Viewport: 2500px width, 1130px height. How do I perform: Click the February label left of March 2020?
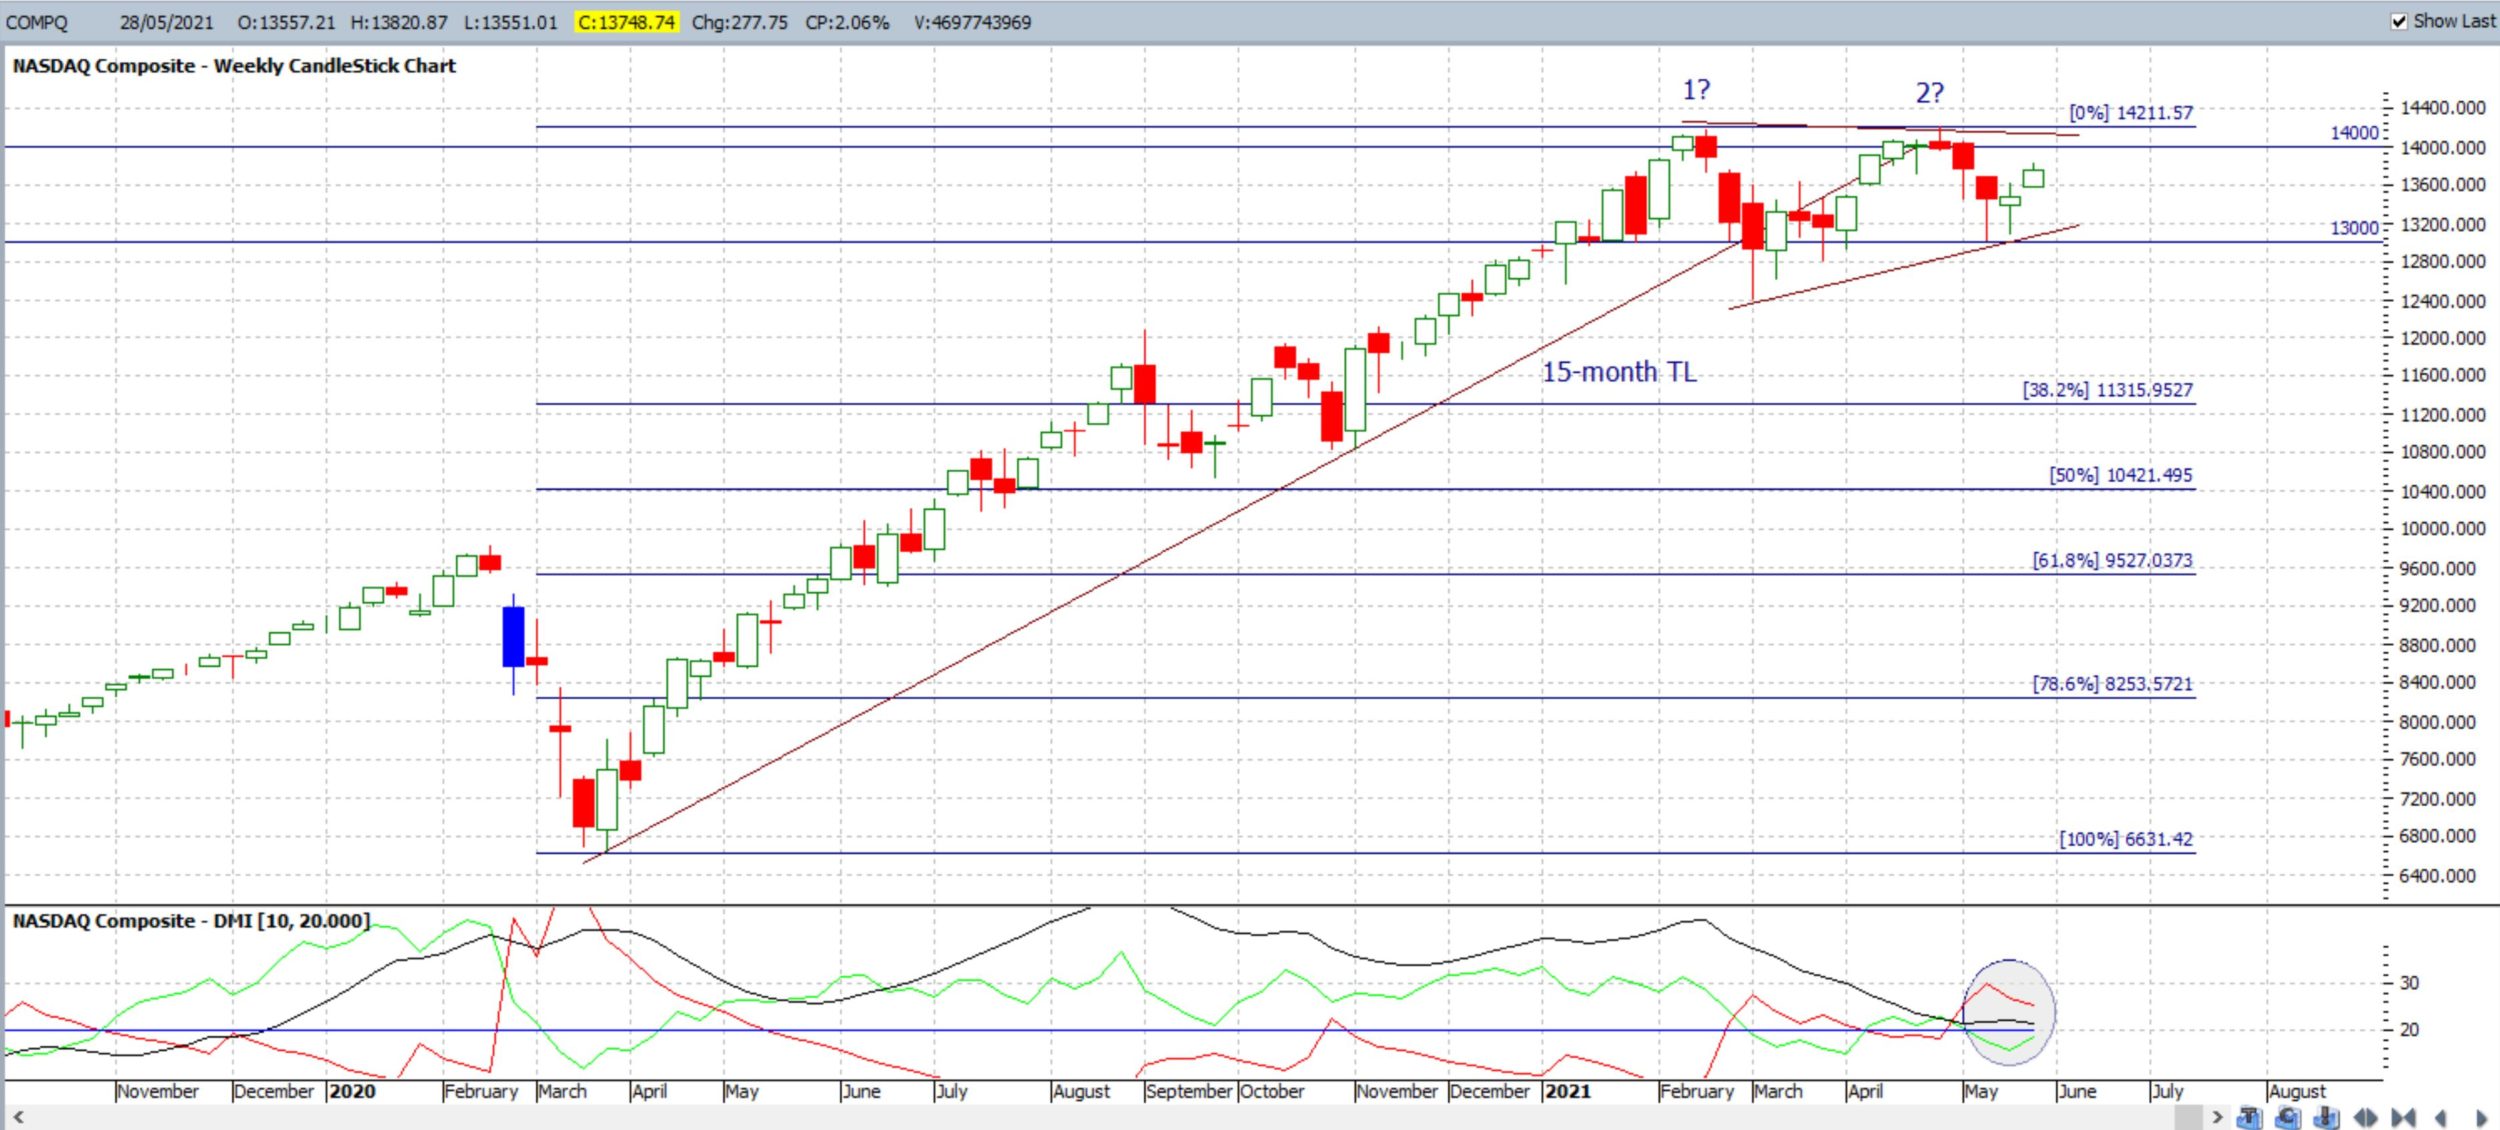[481, 1092]
